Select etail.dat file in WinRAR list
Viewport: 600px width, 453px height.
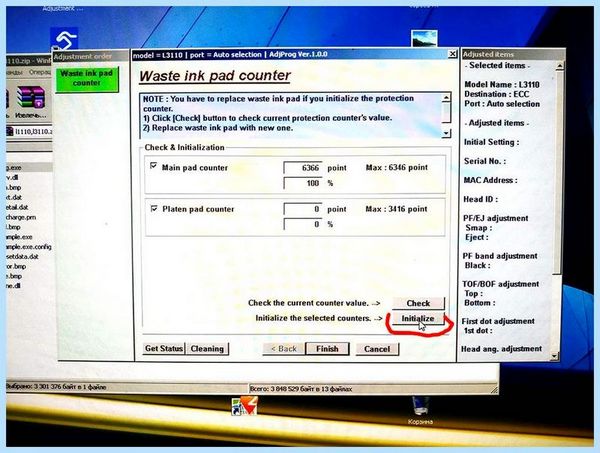[x=17, y=207]
